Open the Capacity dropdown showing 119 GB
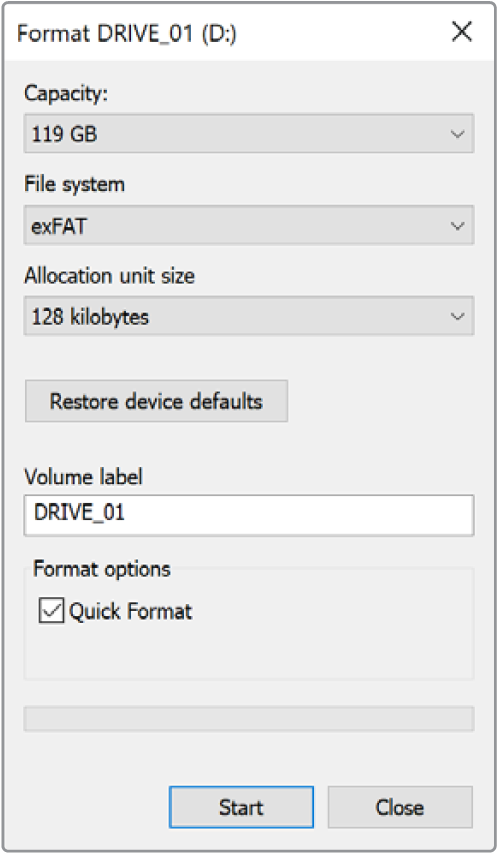Image resolution: width=498 pixels, height=856 pixels. tap(249, 134)
